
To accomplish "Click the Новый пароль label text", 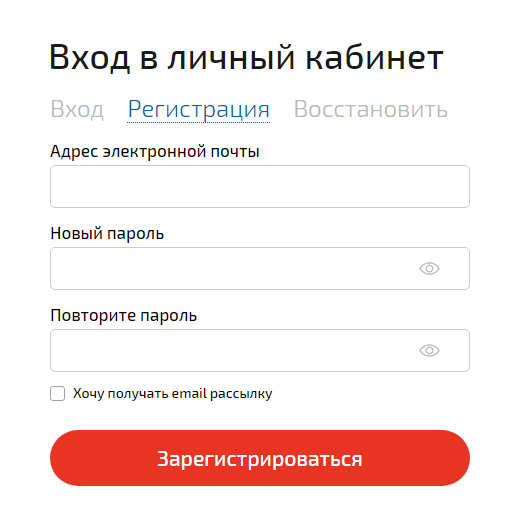I will [x=107, y=233].
